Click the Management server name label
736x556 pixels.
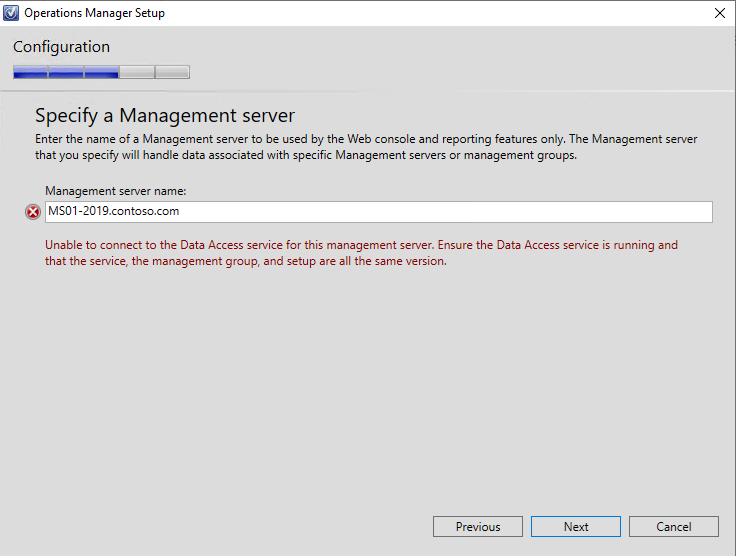click(x=115, y=191)
